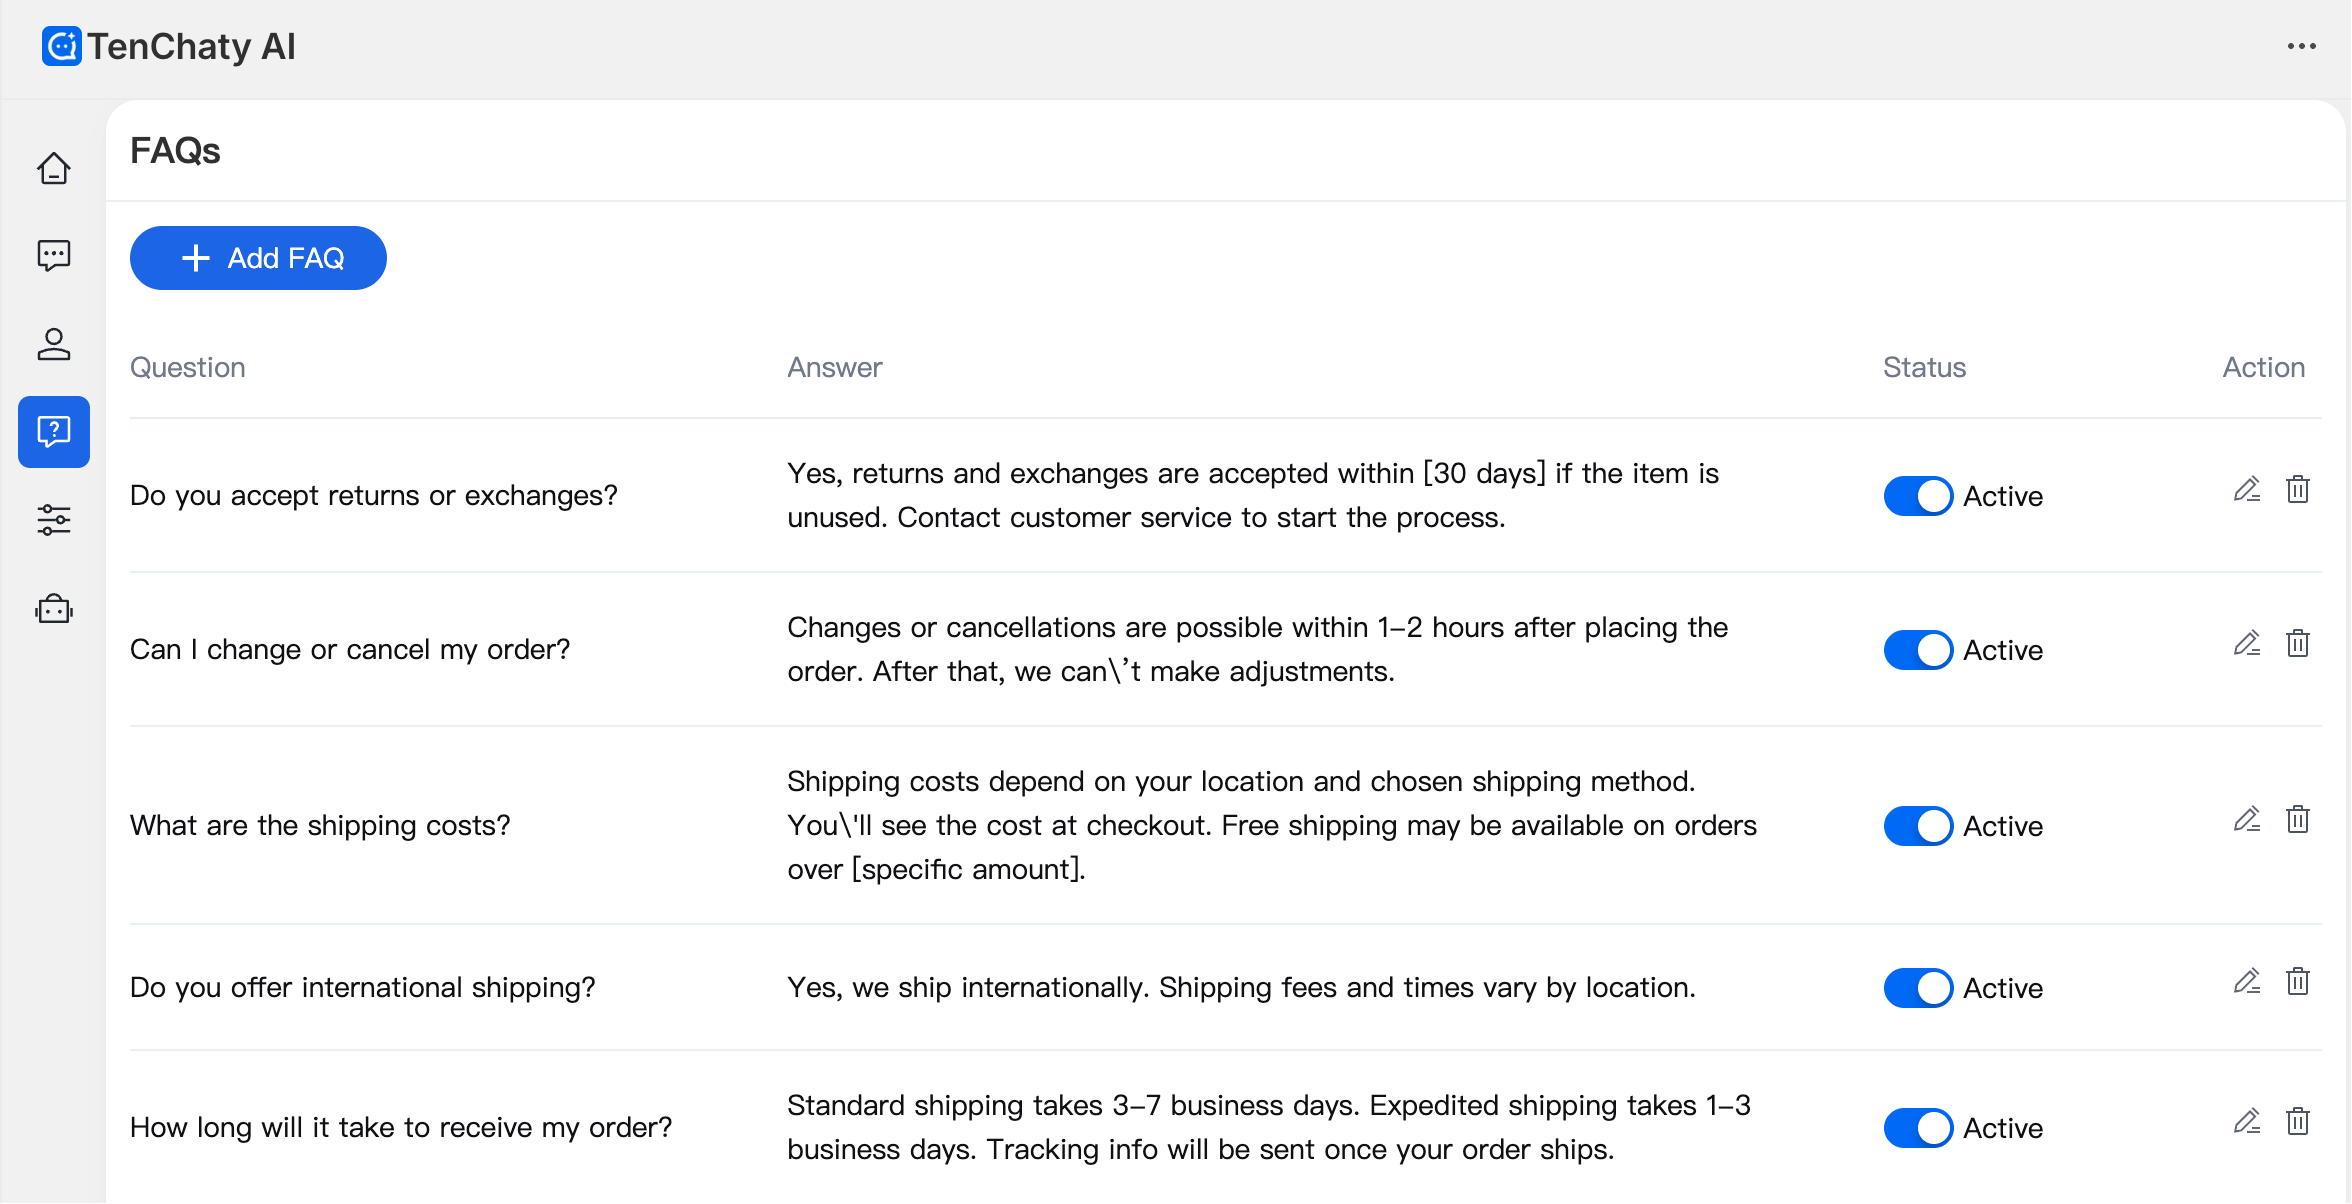Disable the returns or exchanges FAQ toggle
Screen dimensions: 2352x1204
click(1918, 496)
